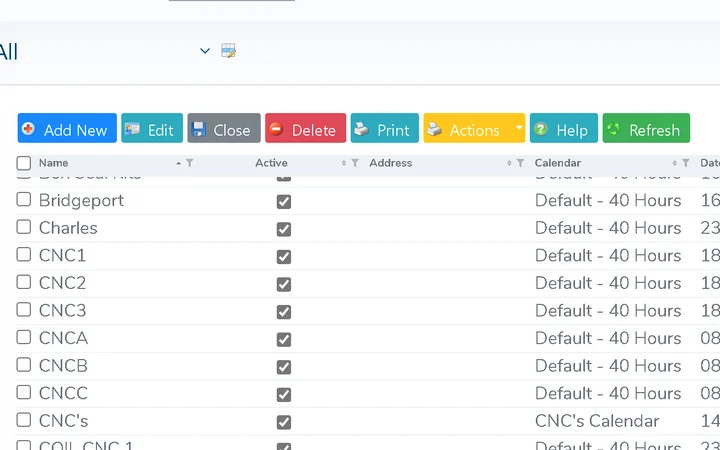Click the Bridgeport name cell
Screen dimensions: 720x450
81,201
